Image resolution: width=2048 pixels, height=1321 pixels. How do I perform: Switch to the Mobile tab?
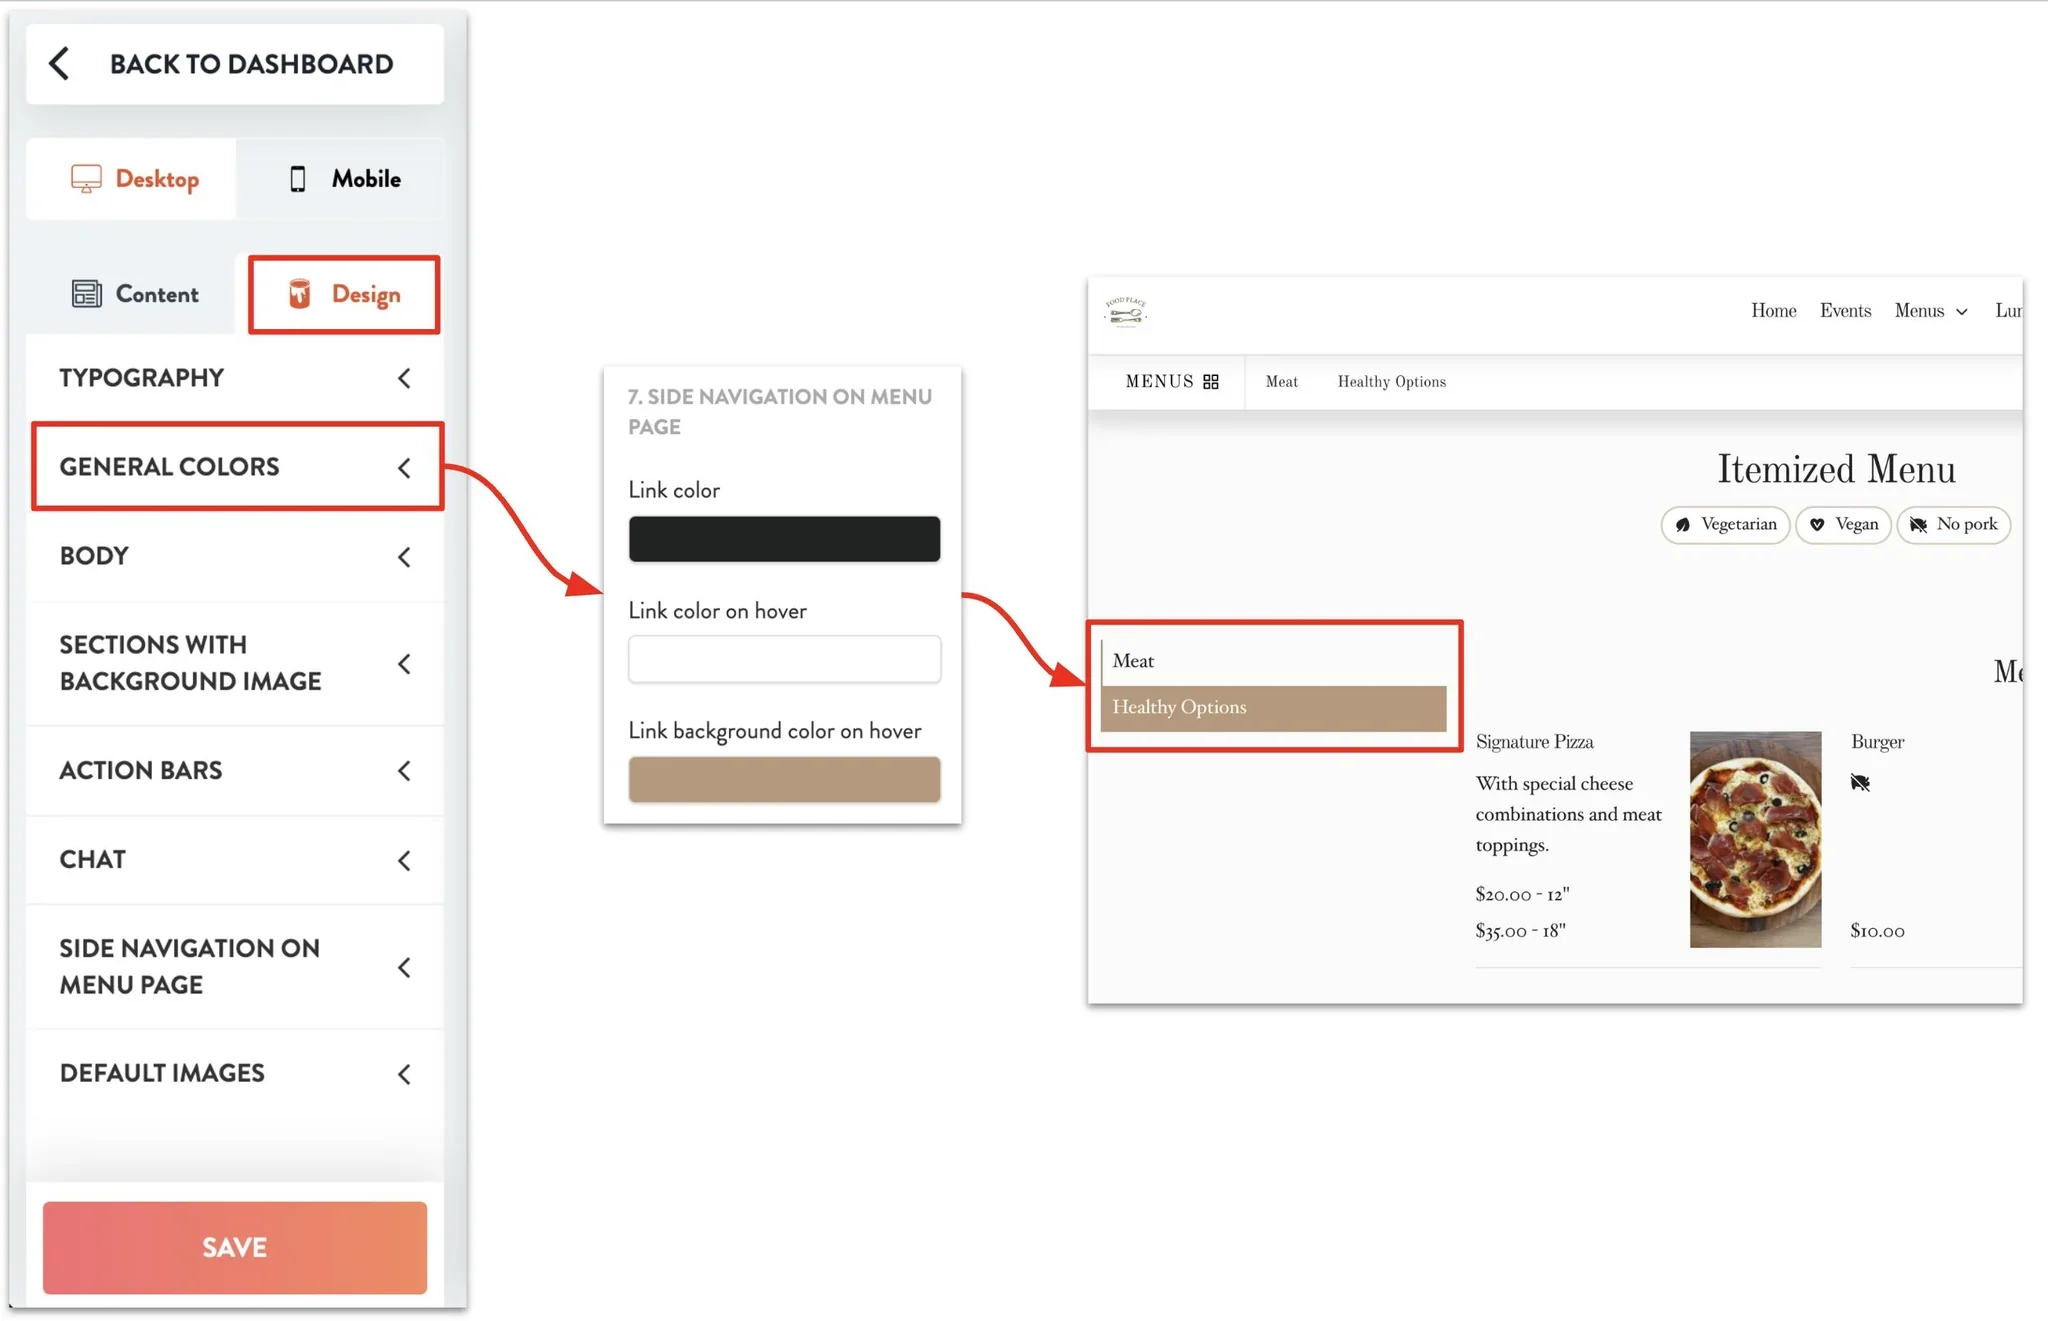point(341,179)
